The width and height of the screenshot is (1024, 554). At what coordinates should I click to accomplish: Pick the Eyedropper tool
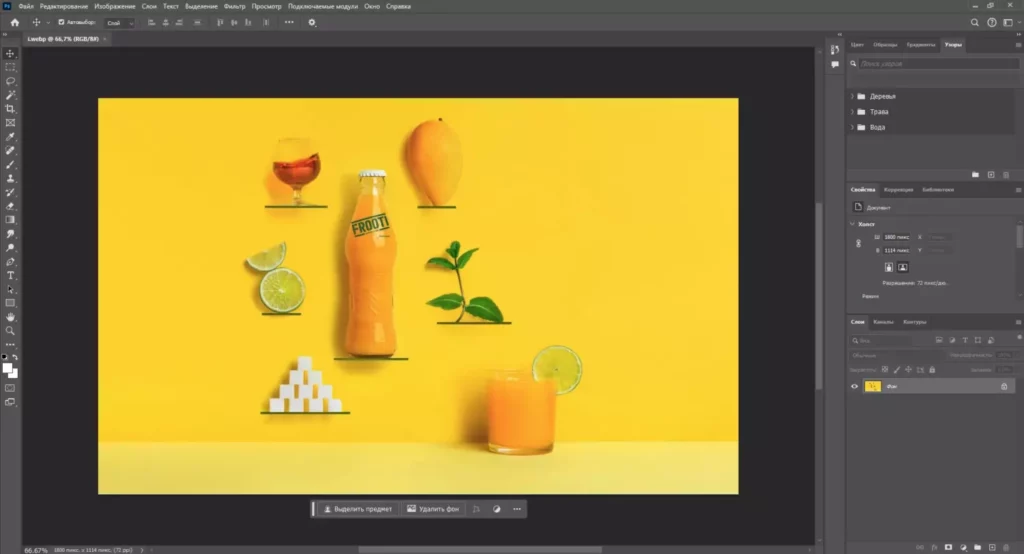coord(11,137)
